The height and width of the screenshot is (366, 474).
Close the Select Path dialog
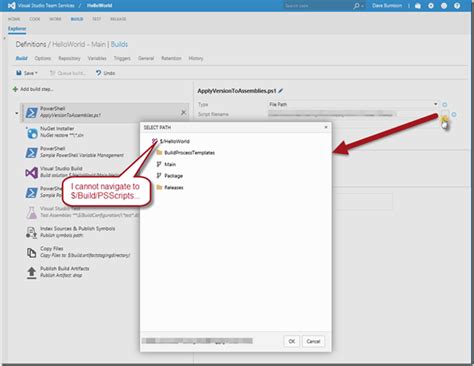click(326, 127)
